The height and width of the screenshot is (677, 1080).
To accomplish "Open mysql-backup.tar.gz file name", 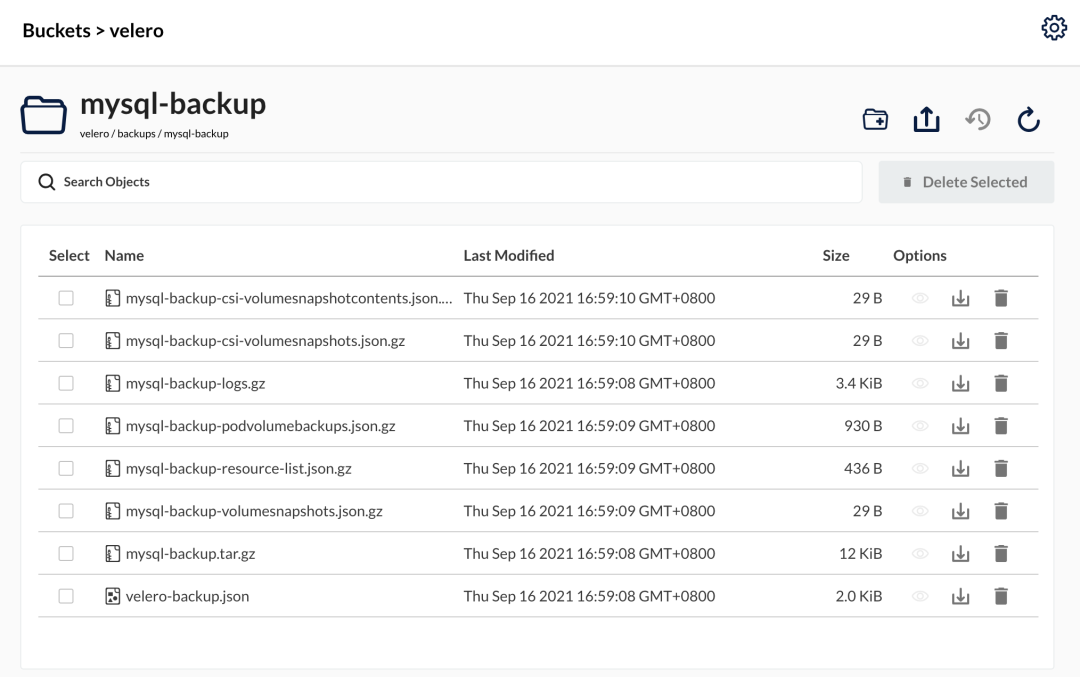I will click(x=190, y=554).
